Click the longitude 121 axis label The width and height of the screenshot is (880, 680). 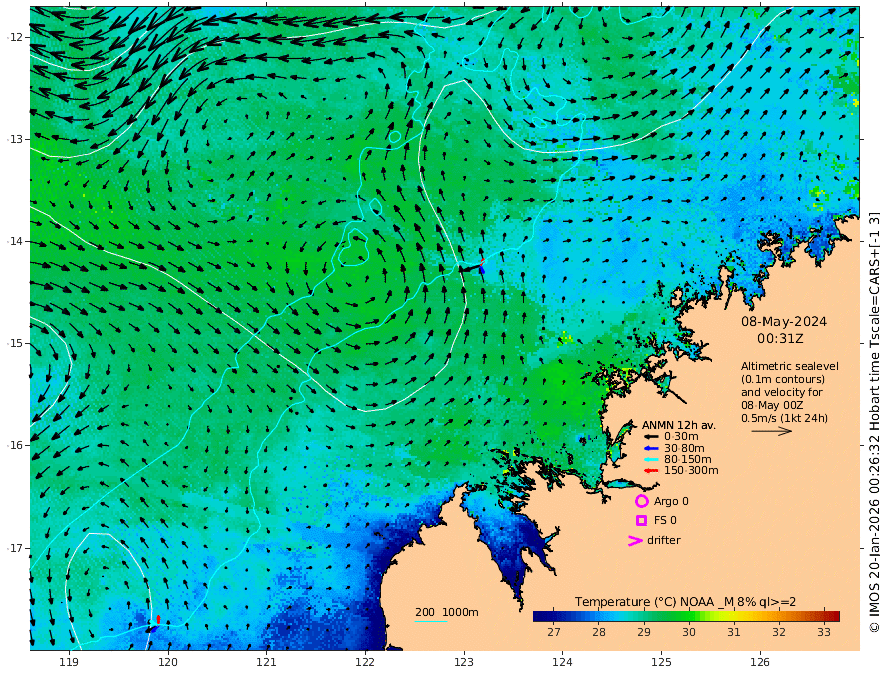[x=266, y=663]
